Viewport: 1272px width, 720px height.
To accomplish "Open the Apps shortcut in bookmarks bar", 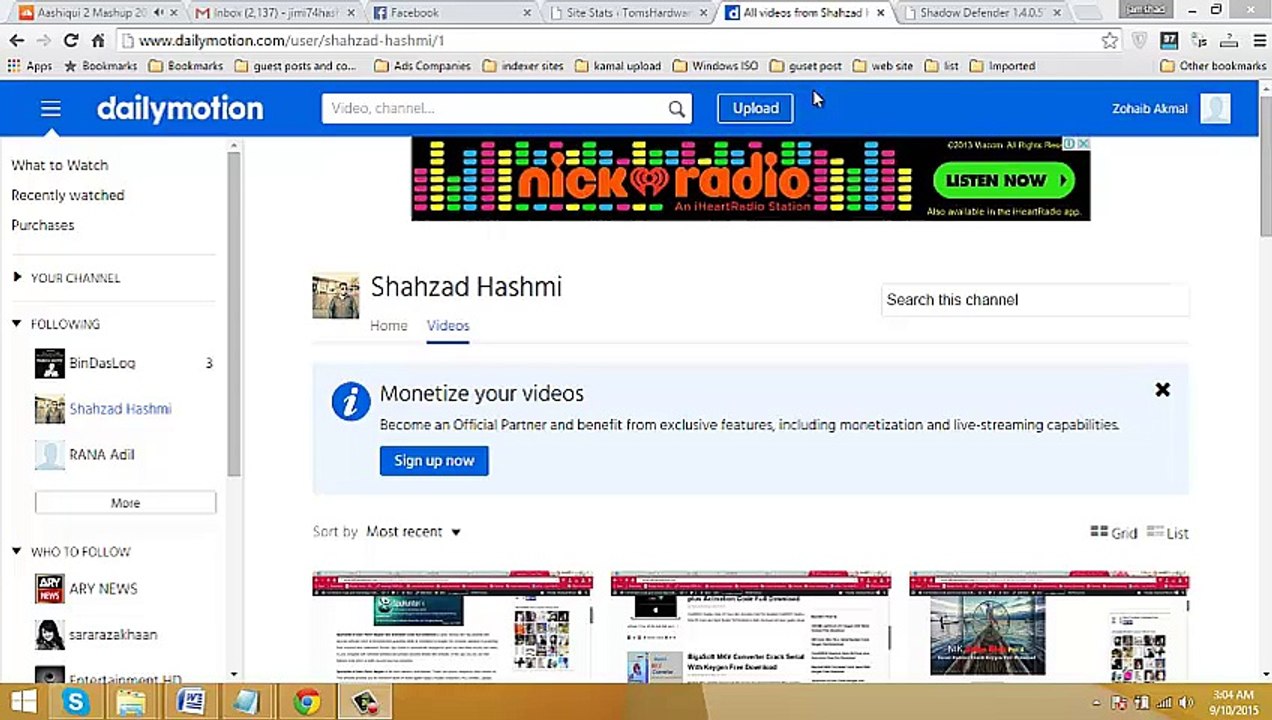I will pyautogui.click(x=29, y=66).
